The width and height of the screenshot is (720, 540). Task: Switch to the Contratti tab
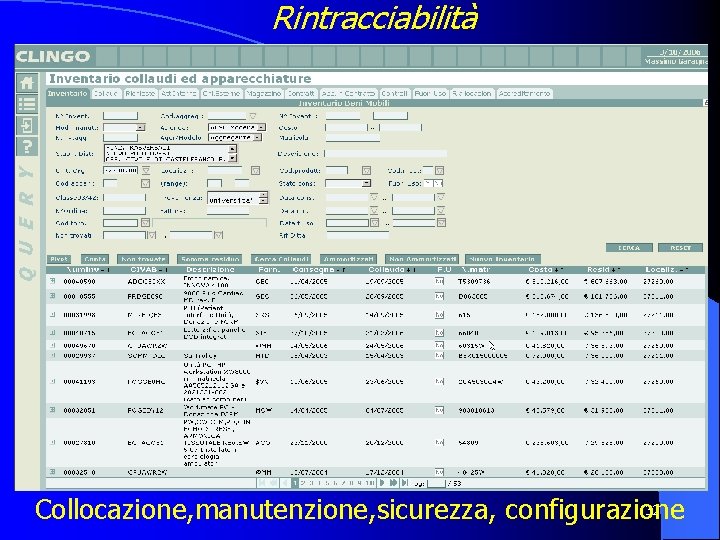tap(301, 93)
